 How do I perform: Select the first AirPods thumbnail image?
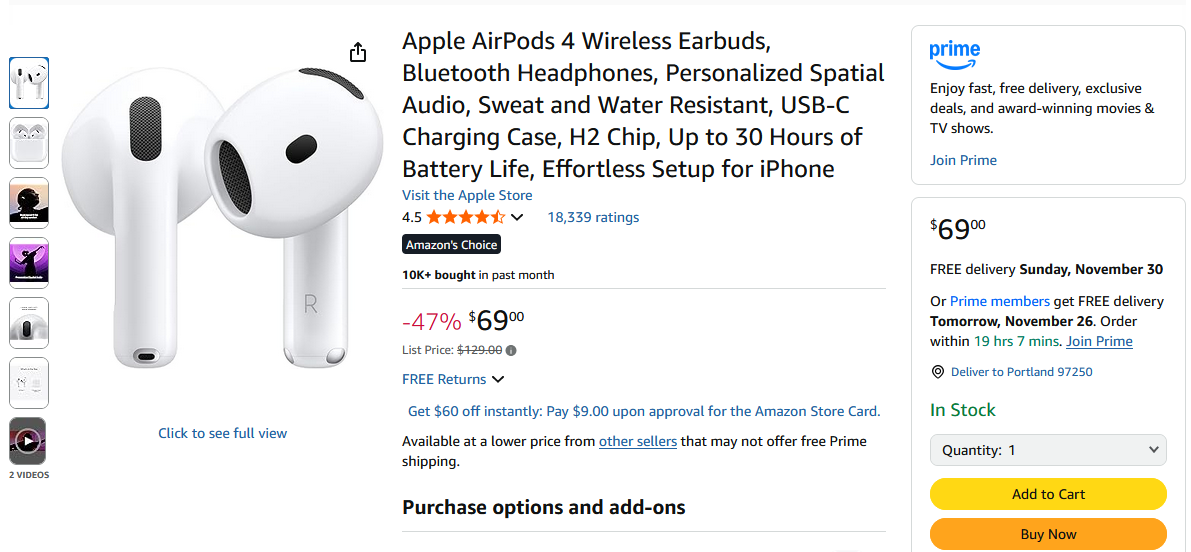coord(29,82)
